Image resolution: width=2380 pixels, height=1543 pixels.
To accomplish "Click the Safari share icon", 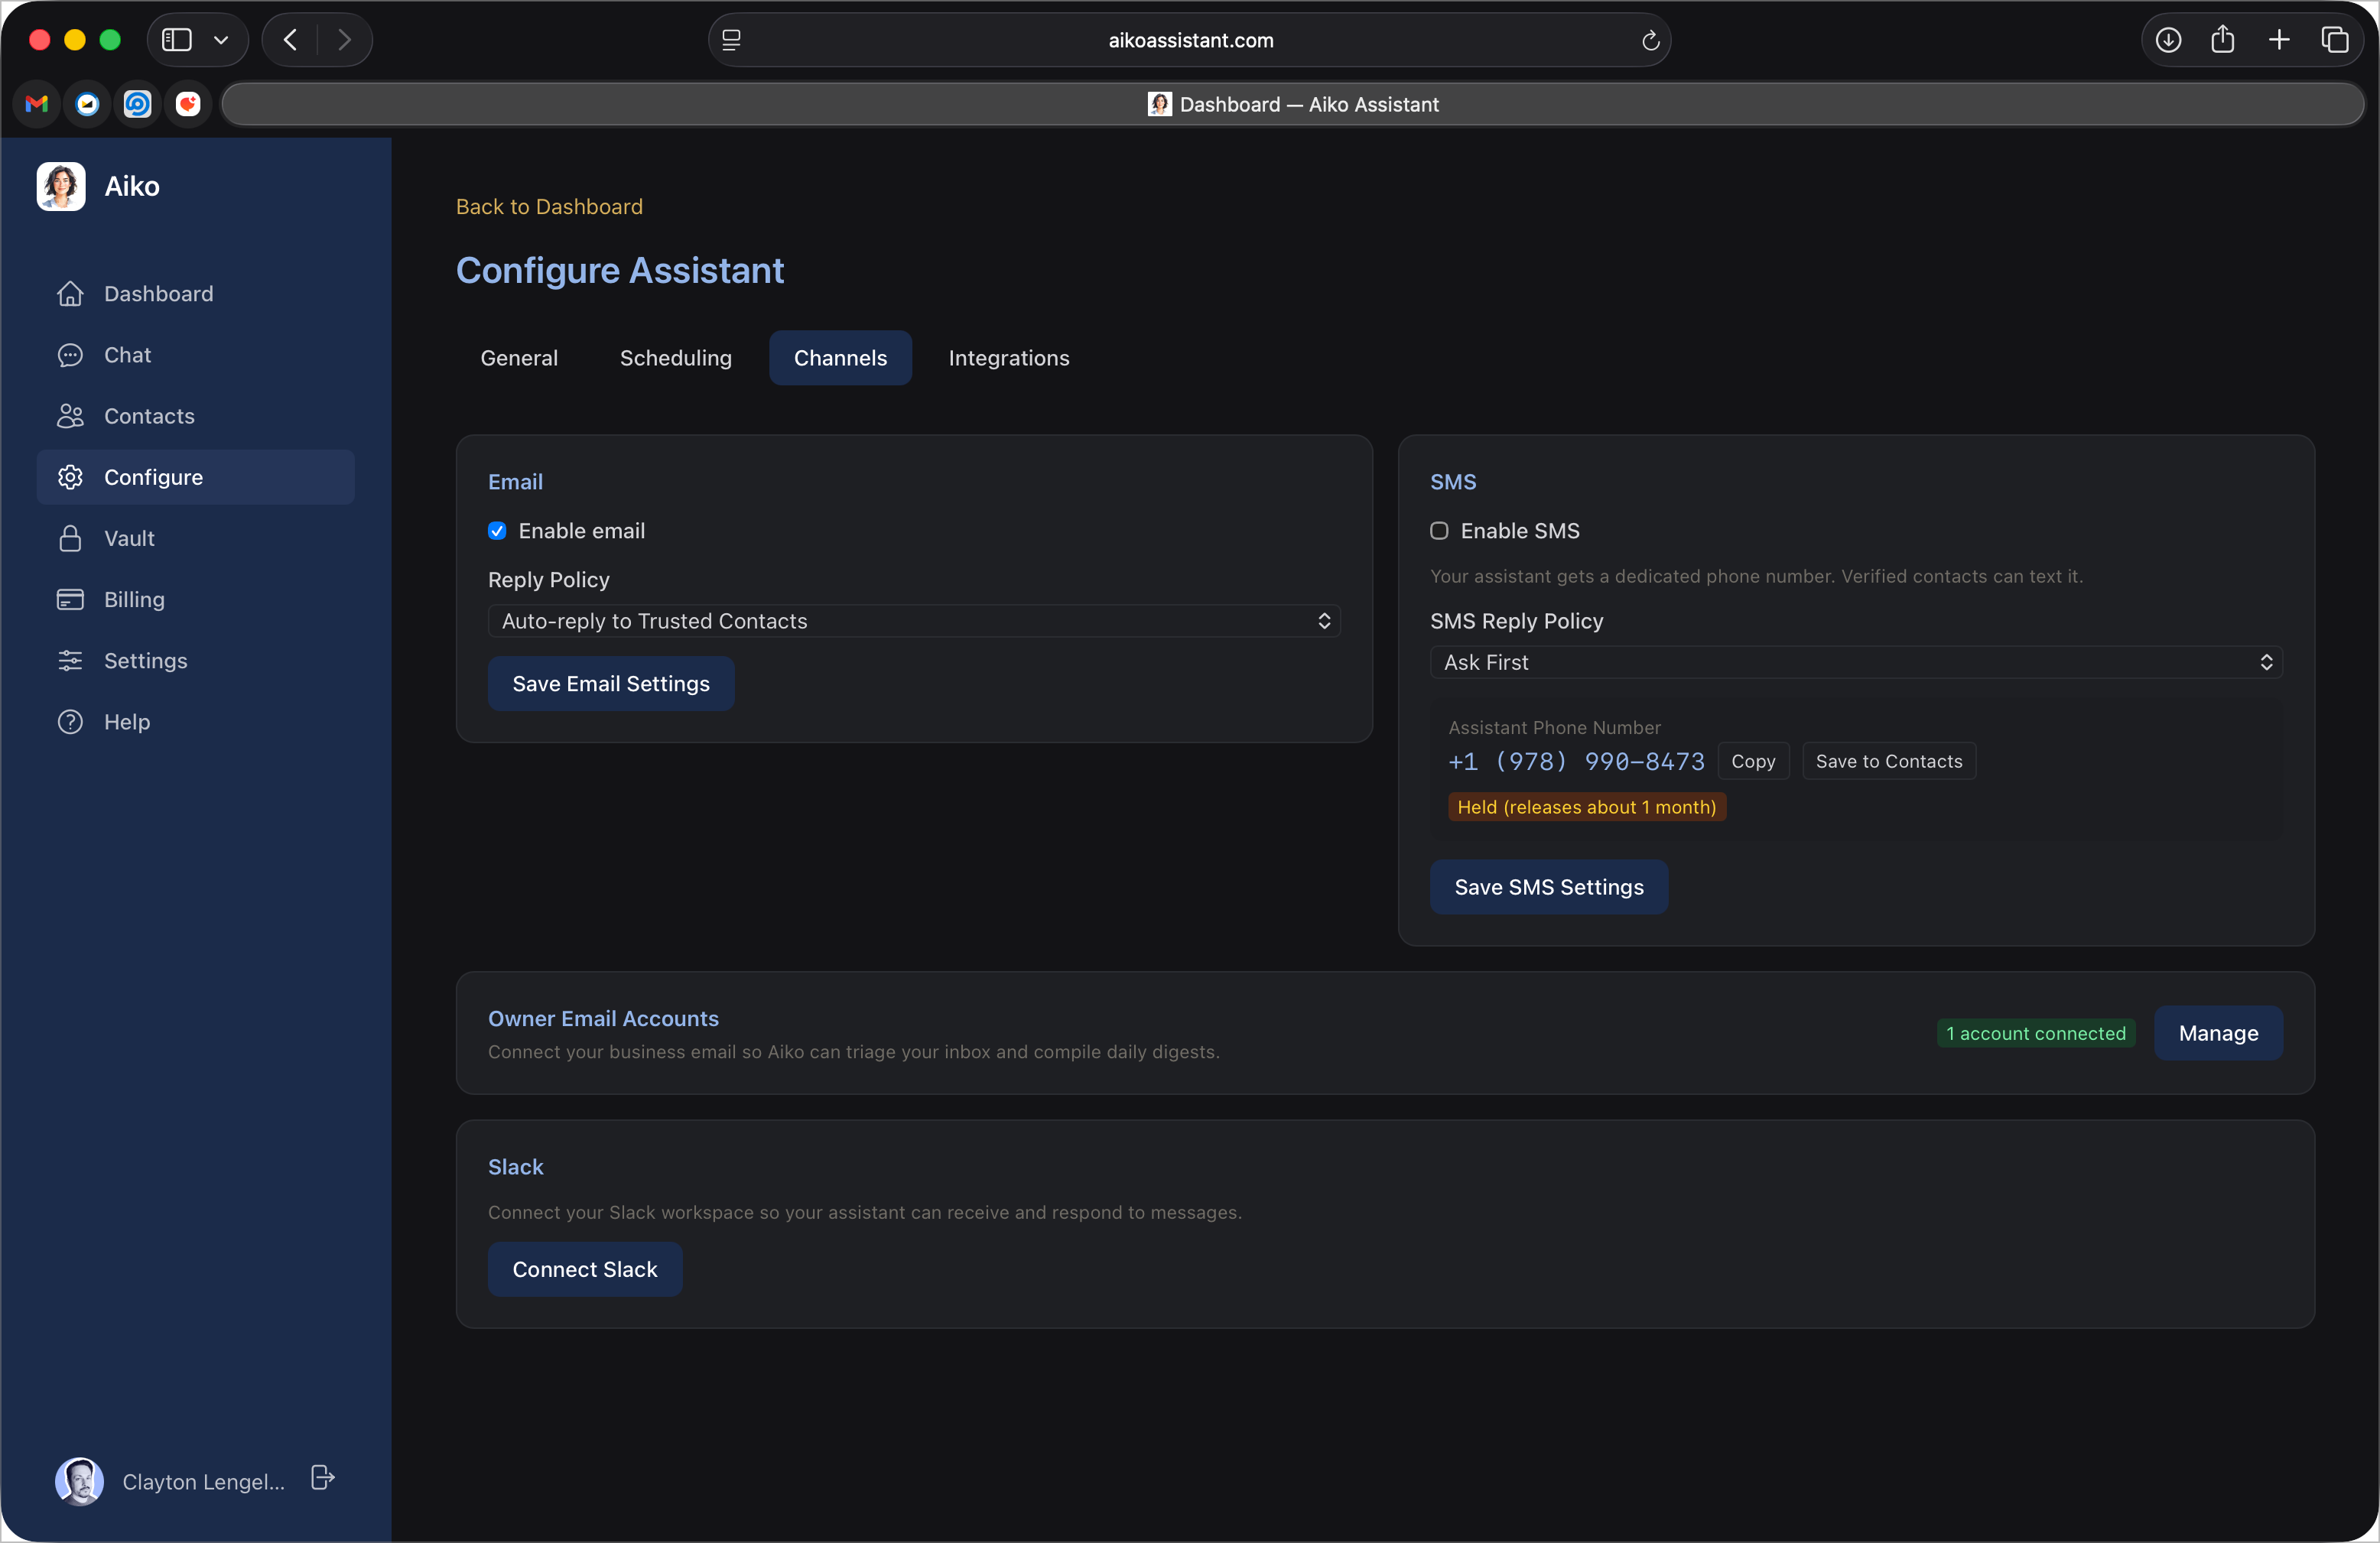I will click(2223, 40).
